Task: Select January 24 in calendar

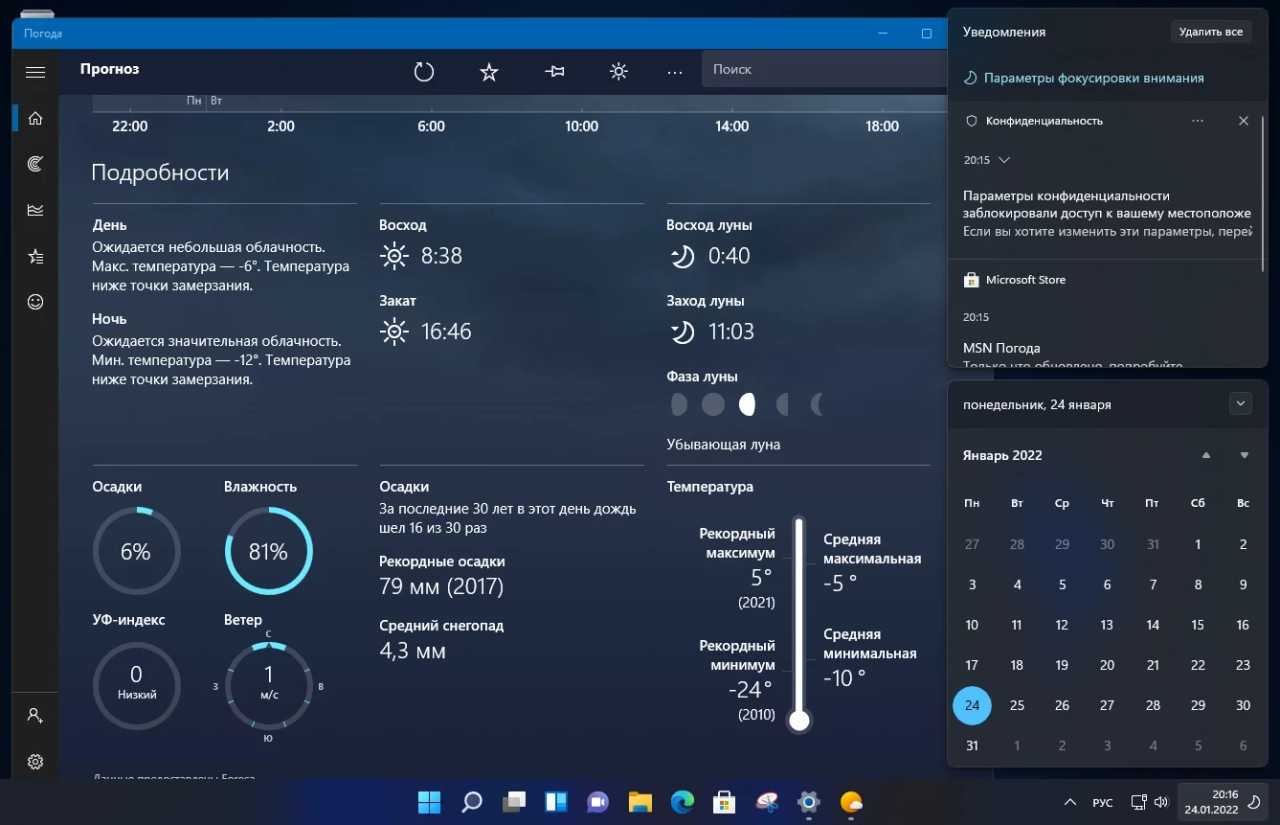Action: point(972,705)
